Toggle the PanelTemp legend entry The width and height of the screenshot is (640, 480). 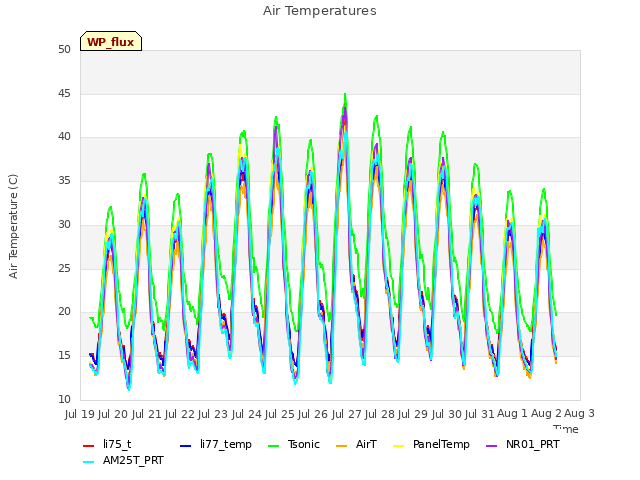[x=431, y=444]
